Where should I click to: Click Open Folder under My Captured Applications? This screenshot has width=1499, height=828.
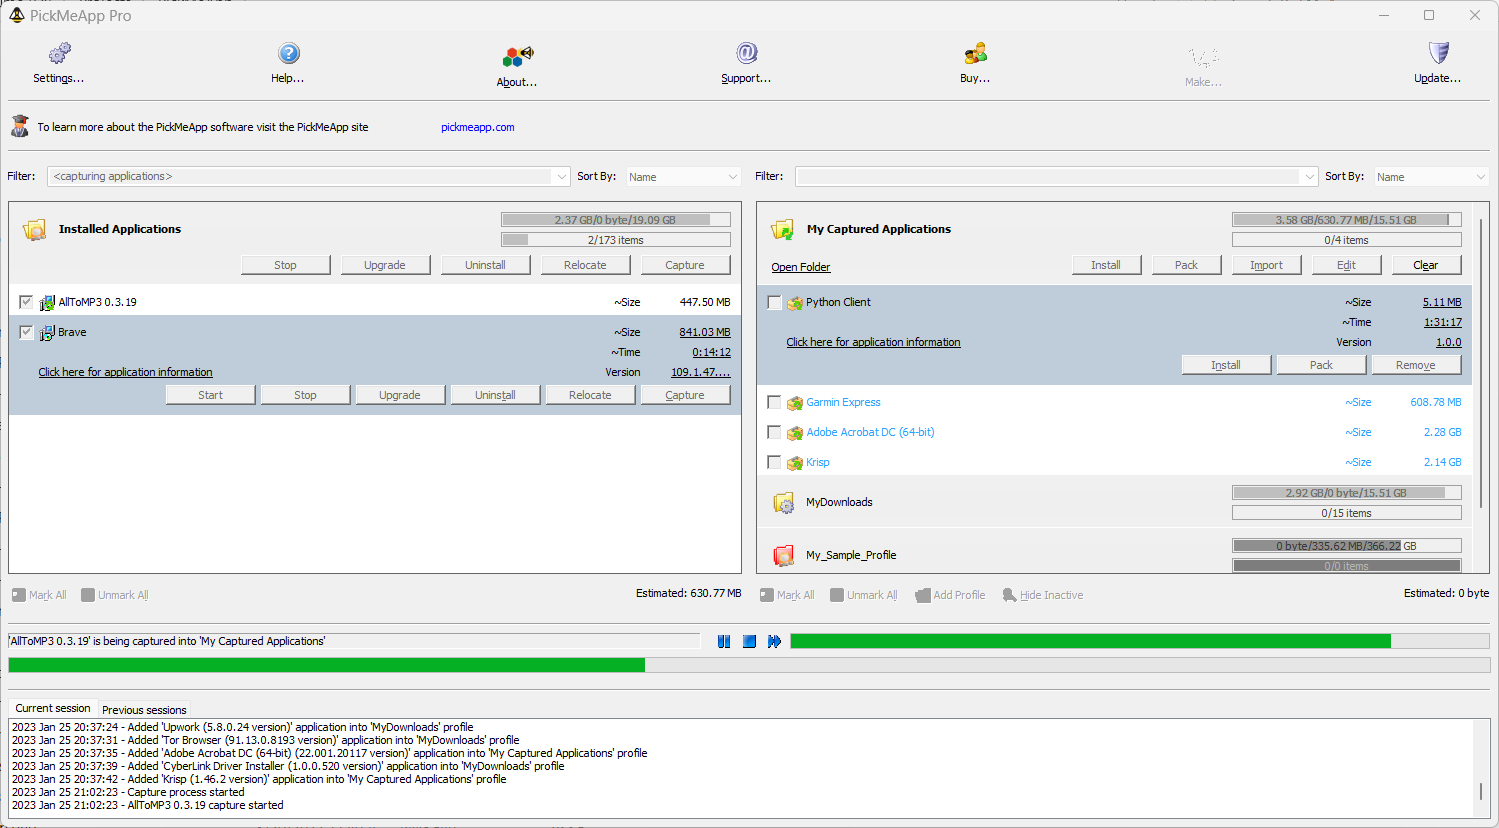800,267
